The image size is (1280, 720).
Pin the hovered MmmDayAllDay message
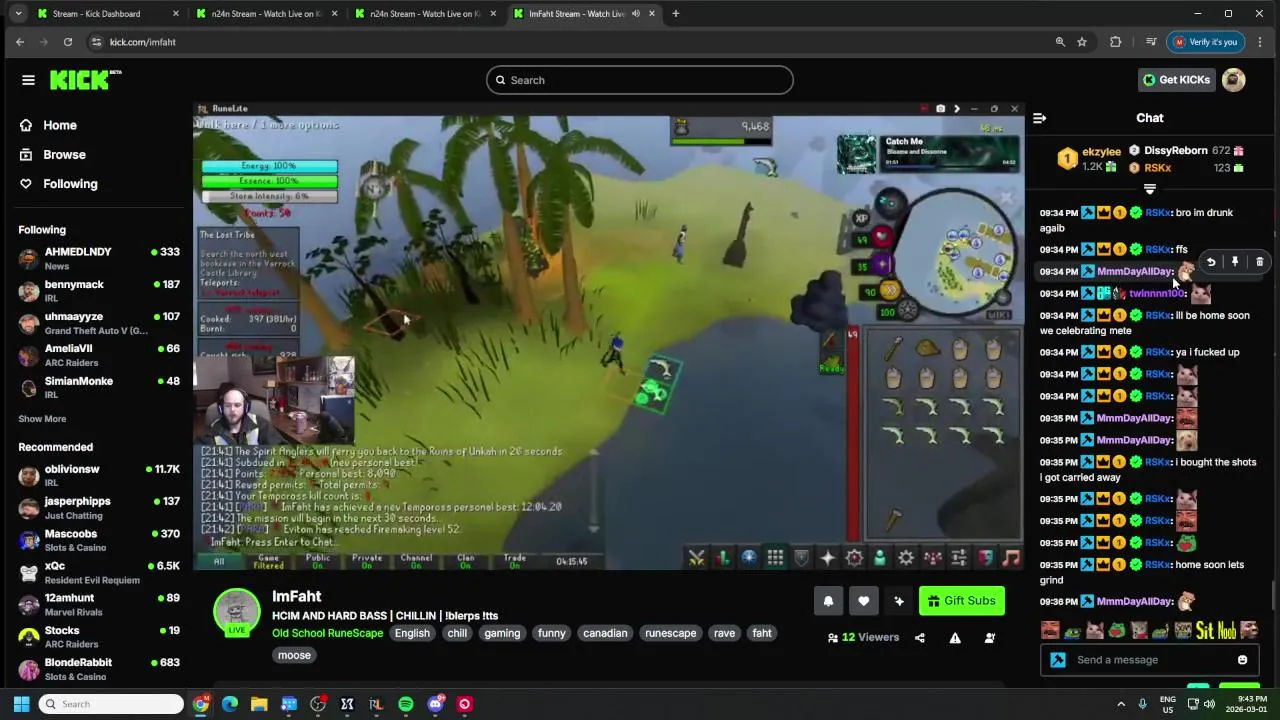[1235, 262]
